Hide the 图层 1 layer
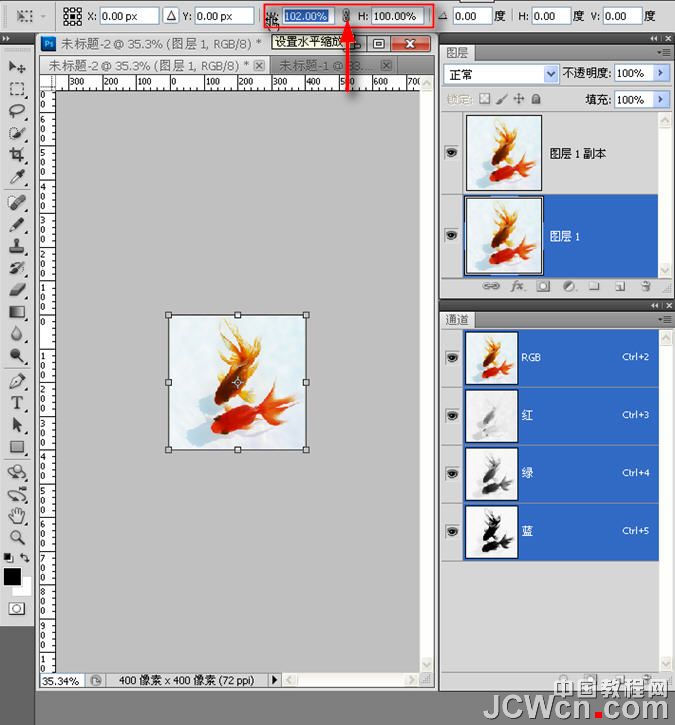This screenshot has height=725, width=675. point(451,235)
